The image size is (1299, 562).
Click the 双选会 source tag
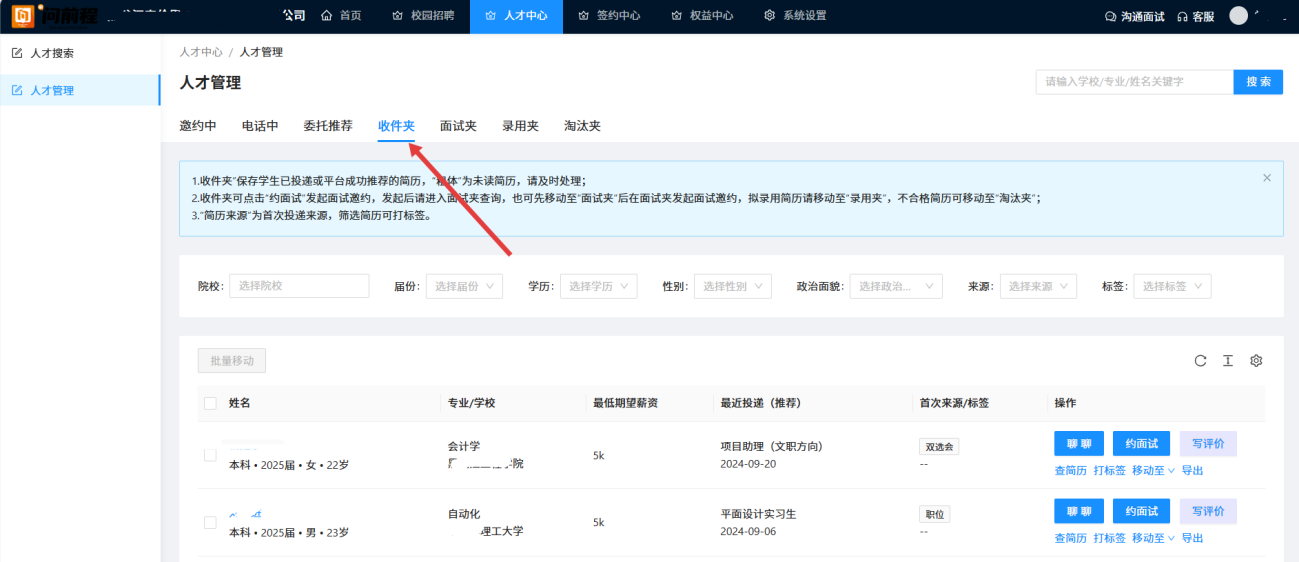pos(939,447)
